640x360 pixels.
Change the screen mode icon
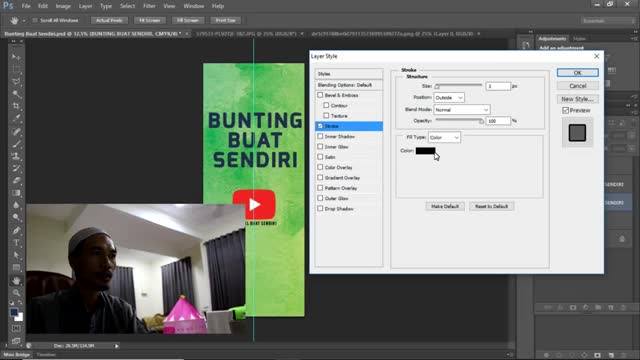(16, 340)
